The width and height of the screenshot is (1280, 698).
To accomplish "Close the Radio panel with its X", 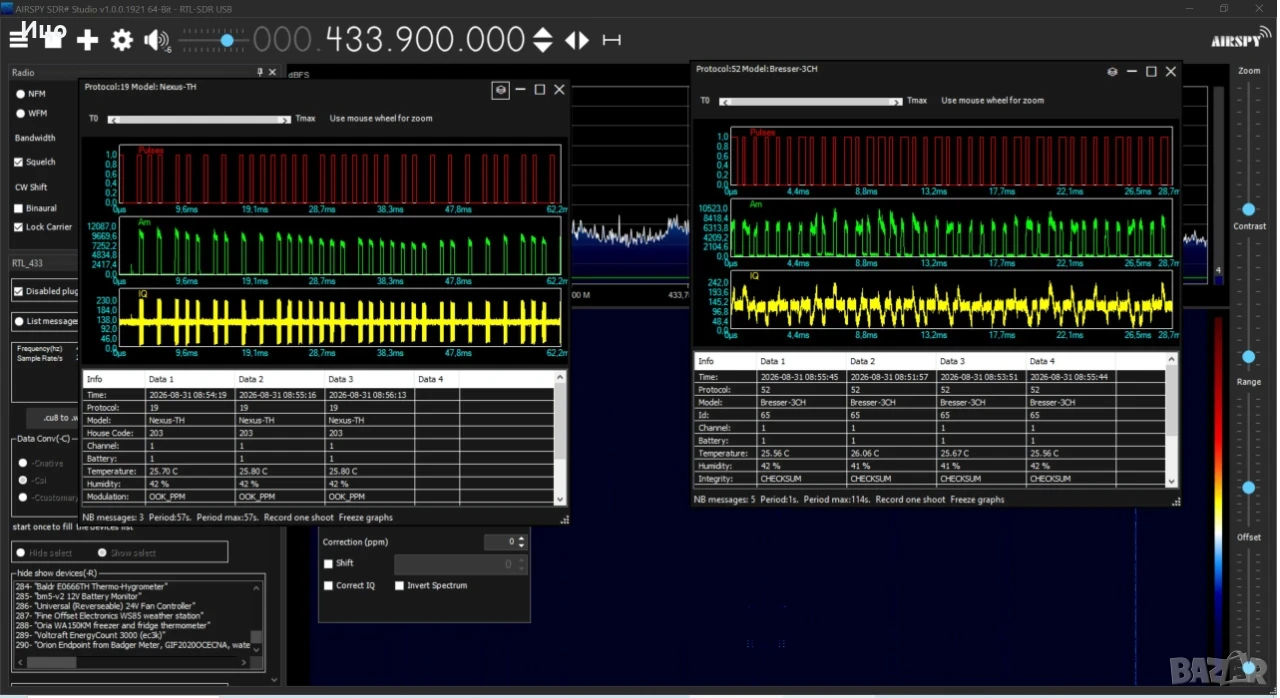I will 273,73.
